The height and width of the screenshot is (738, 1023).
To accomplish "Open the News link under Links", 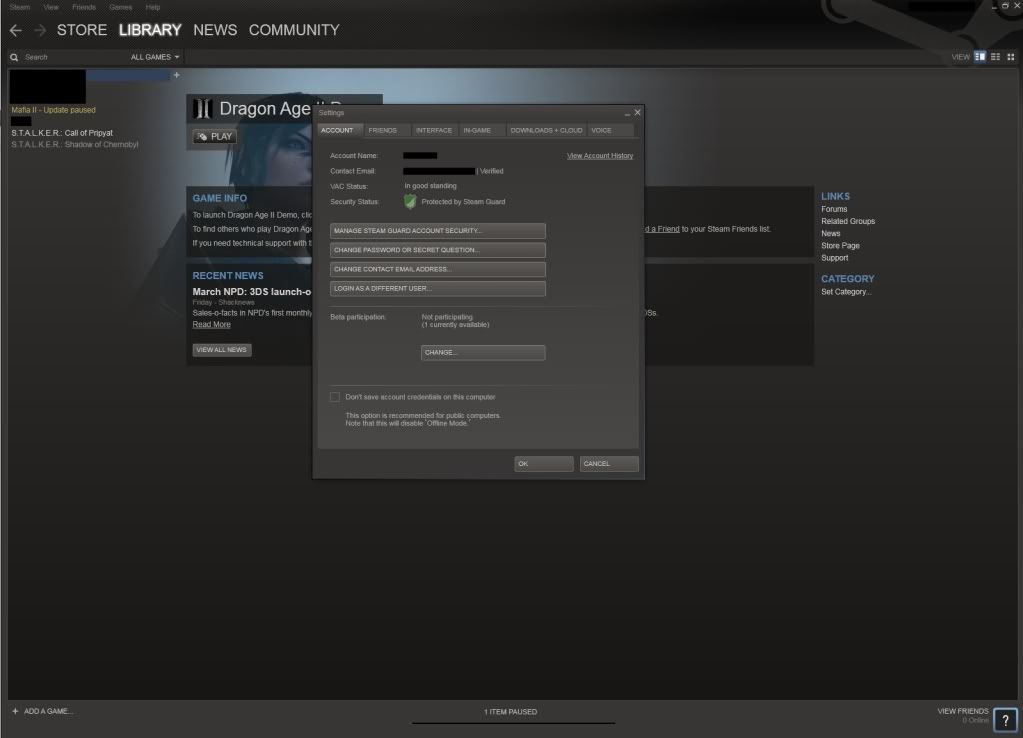I will point(831,234).
